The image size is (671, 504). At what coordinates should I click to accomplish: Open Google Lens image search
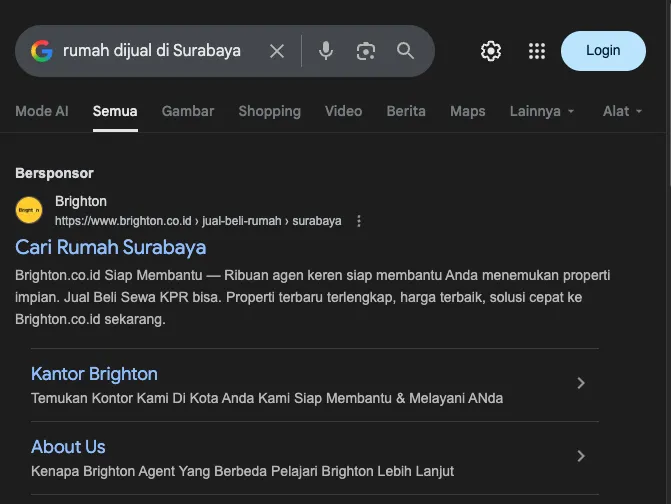(366, 51)
